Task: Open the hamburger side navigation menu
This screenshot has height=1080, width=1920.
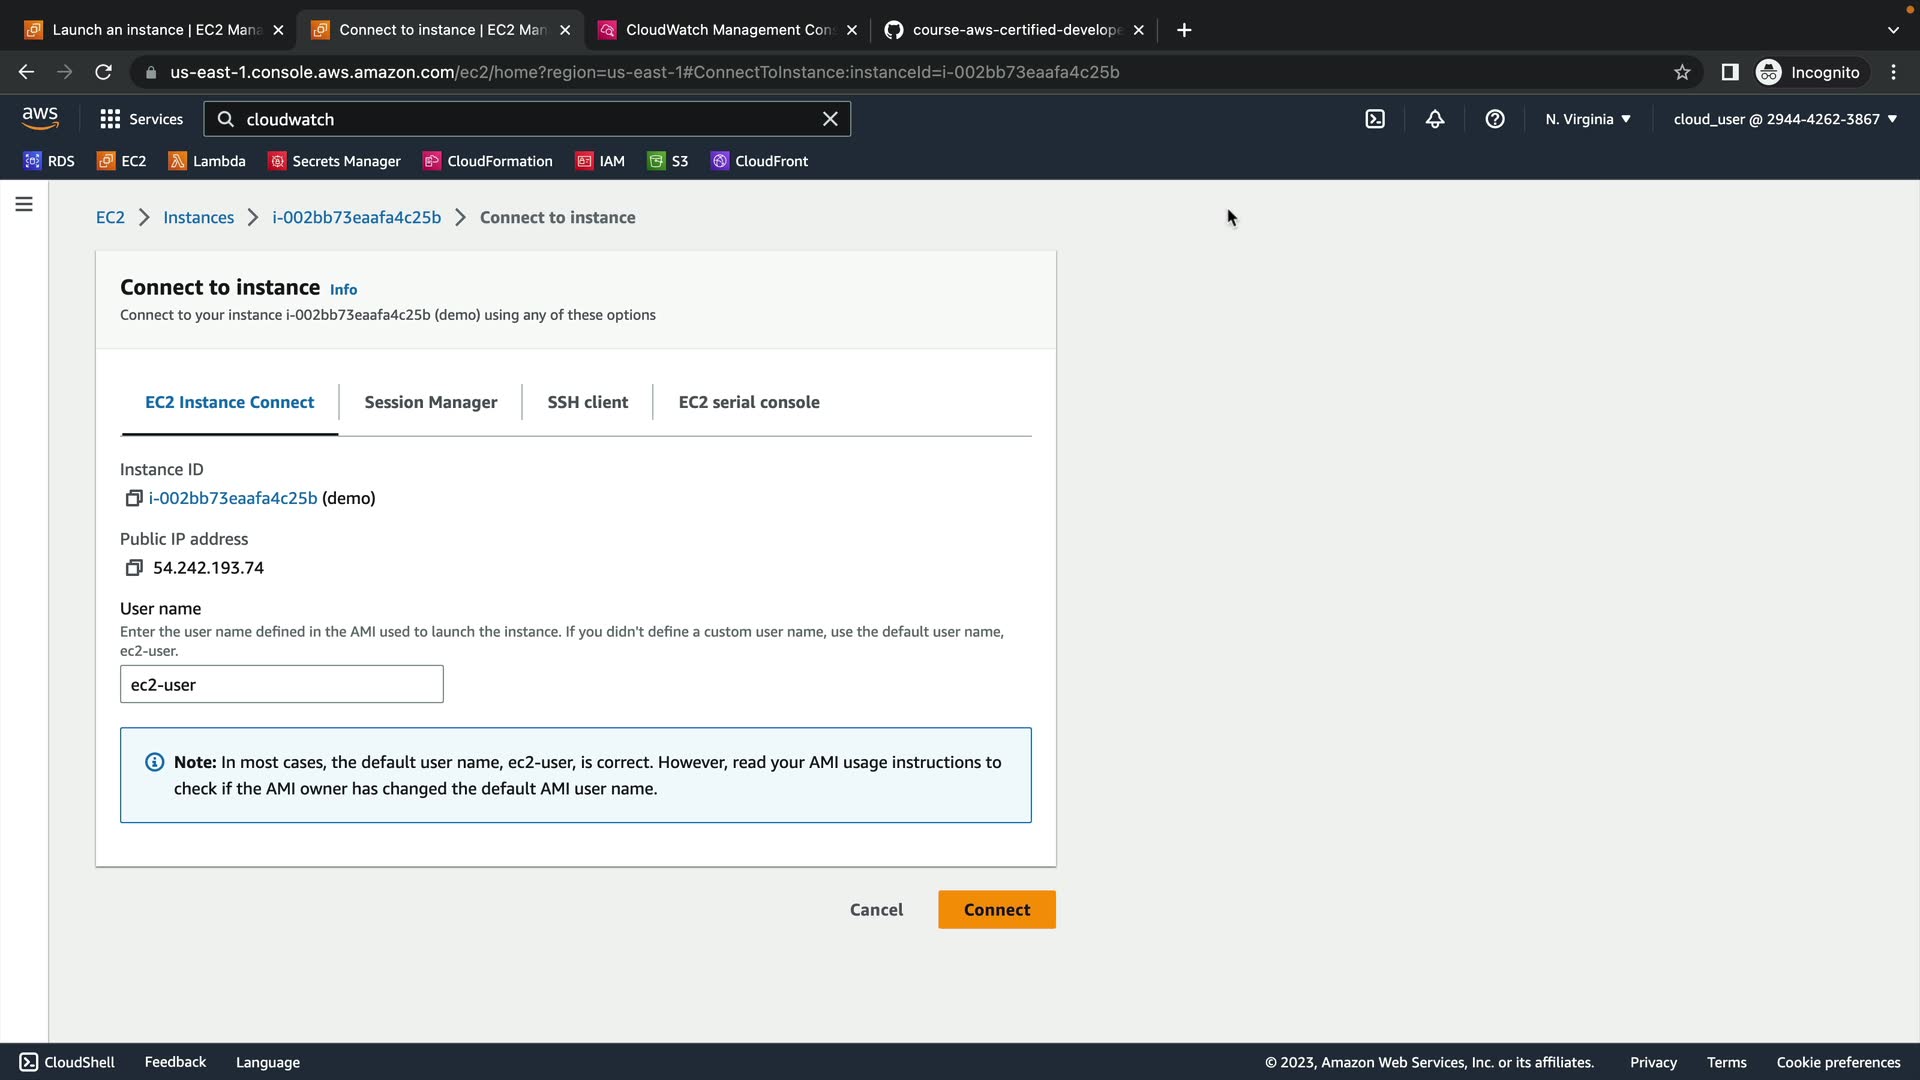Action: 24,204
